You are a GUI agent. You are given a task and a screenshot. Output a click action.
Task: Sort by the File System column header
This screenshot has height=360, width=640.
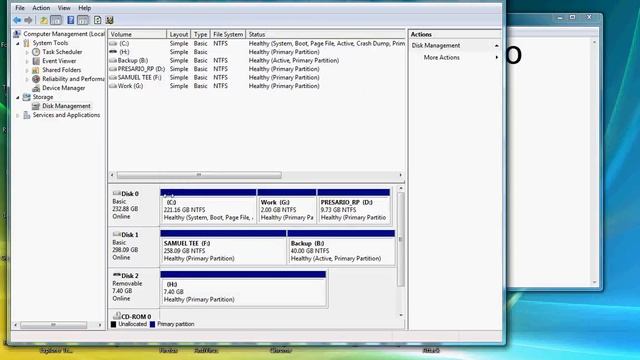point(228,34)
